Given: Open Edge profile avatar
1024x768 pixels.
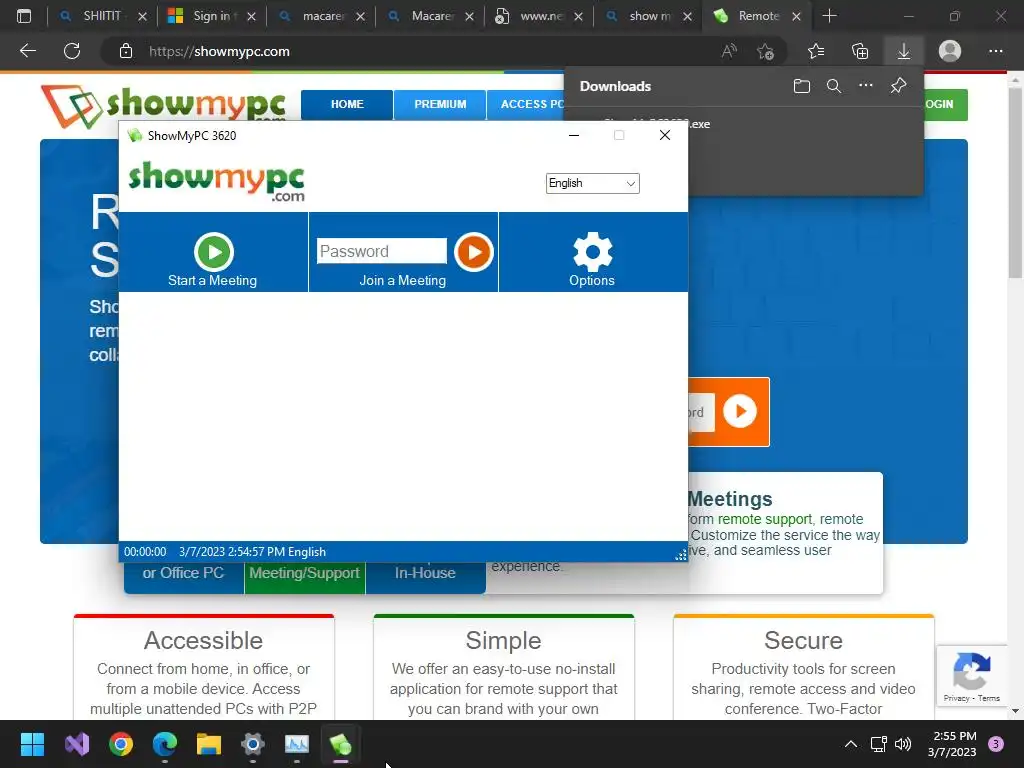Looking at the screenshot, I should point(949,51).
